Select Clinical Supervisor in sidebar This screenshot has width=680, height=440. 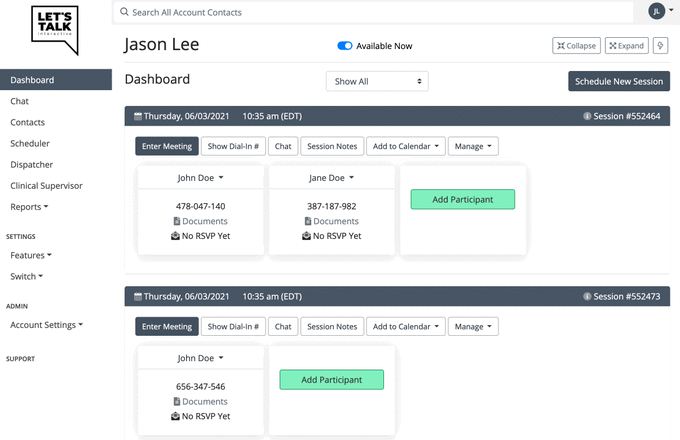(46, 186)
